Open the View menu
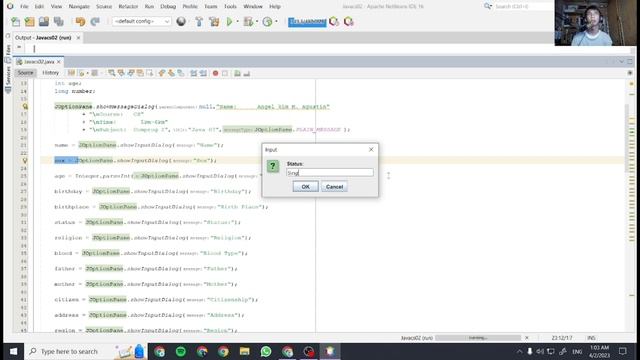The image size is (640, 360). point(56,7)
